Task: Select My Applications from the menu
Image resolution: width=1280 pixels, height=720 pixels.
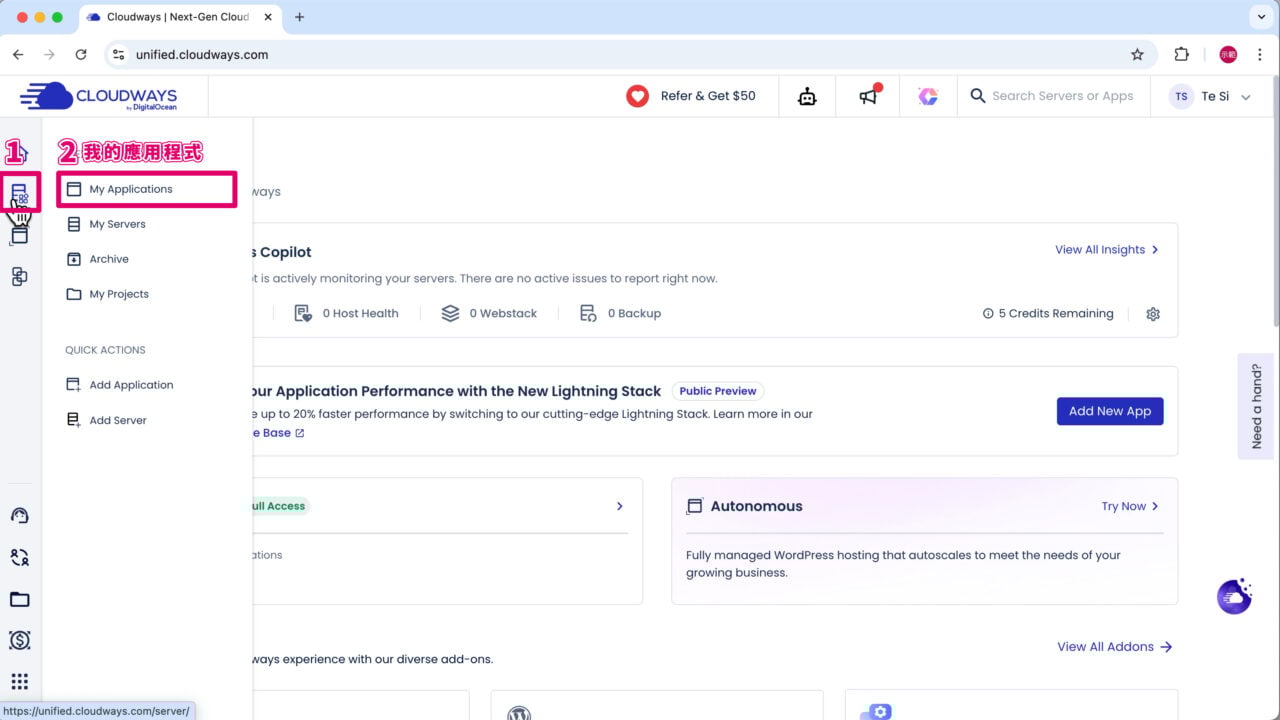Action: [131, 189]
